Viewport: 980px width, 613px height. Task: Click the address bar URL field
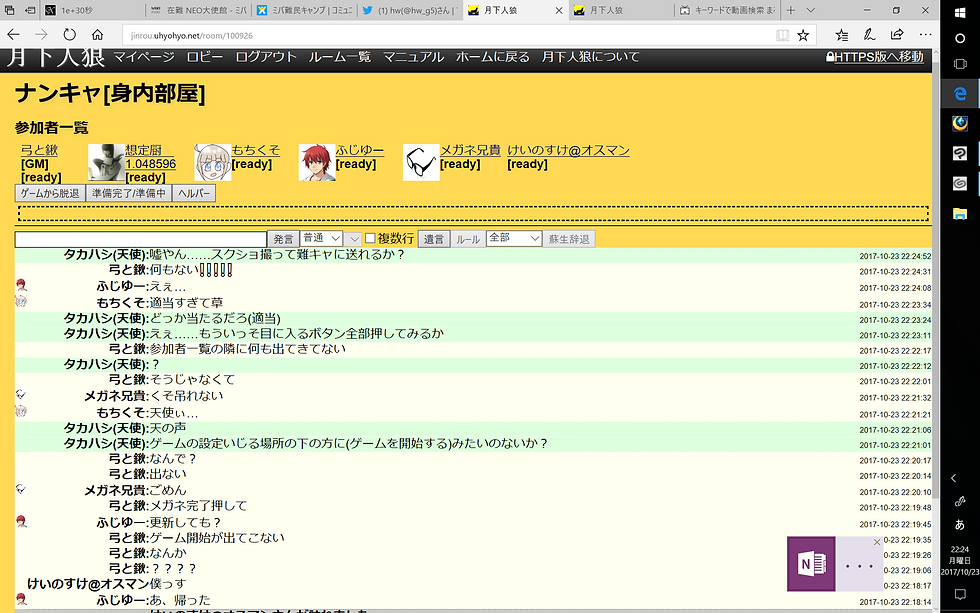click(x=448, y=36)
